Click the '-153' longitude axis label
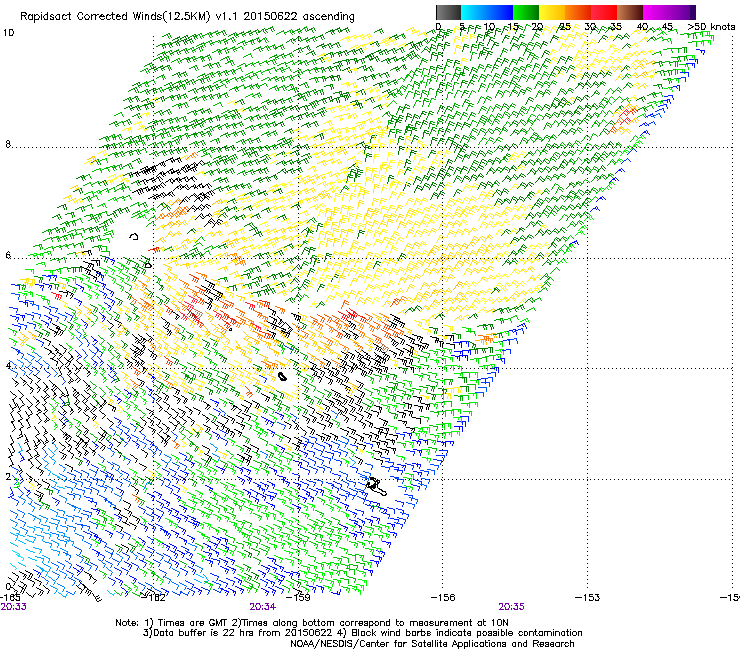This screenshot has height=650, width=740. (x=588, y=597)
